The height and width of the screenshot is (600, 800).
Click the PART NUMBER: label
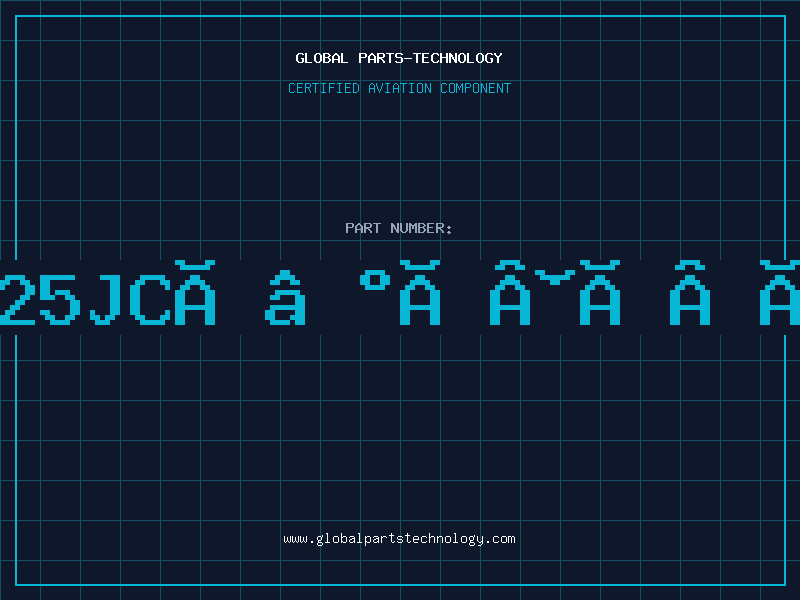coord(399,228)
